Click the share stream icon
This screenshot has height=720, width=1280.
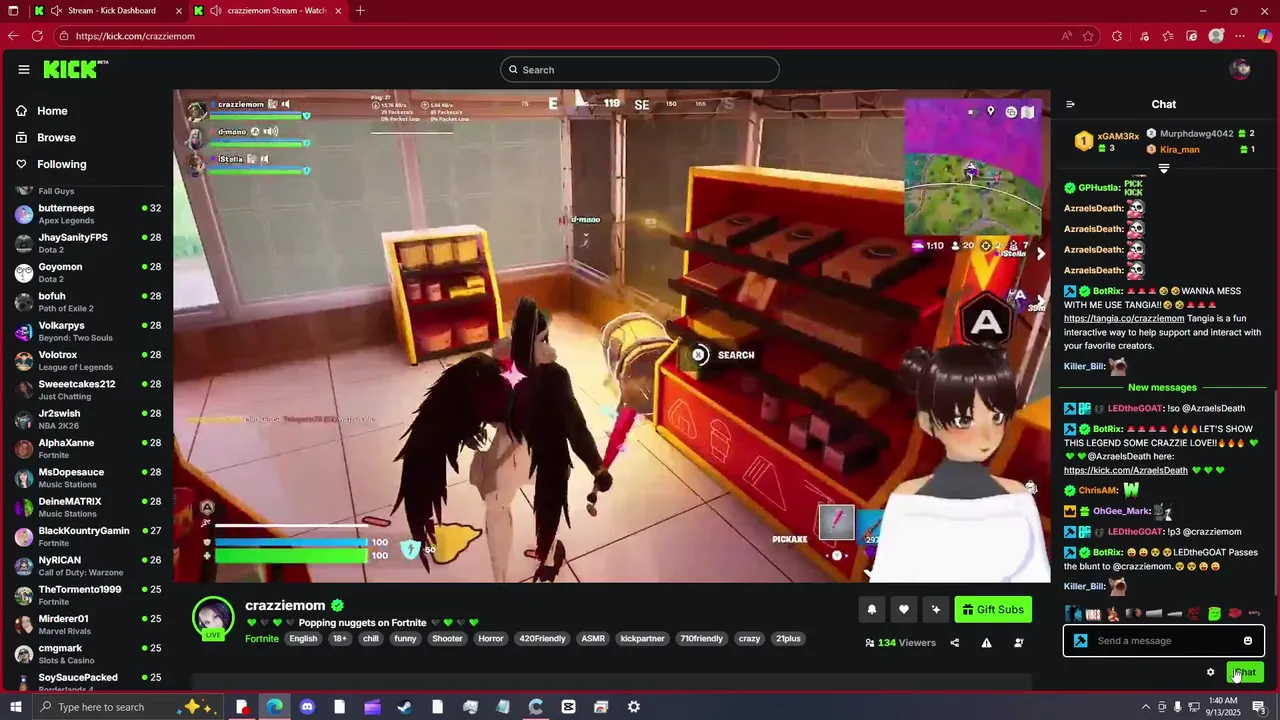(954, 643)
